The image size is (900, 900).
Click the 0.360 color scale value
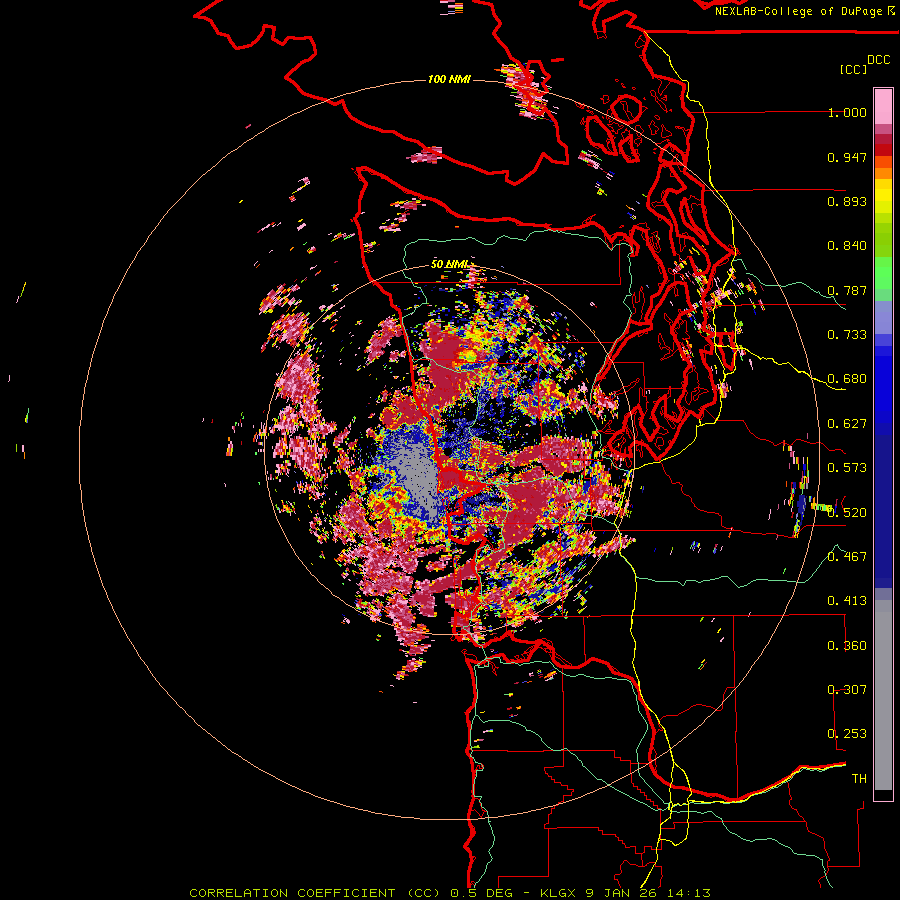click(847, 646)
